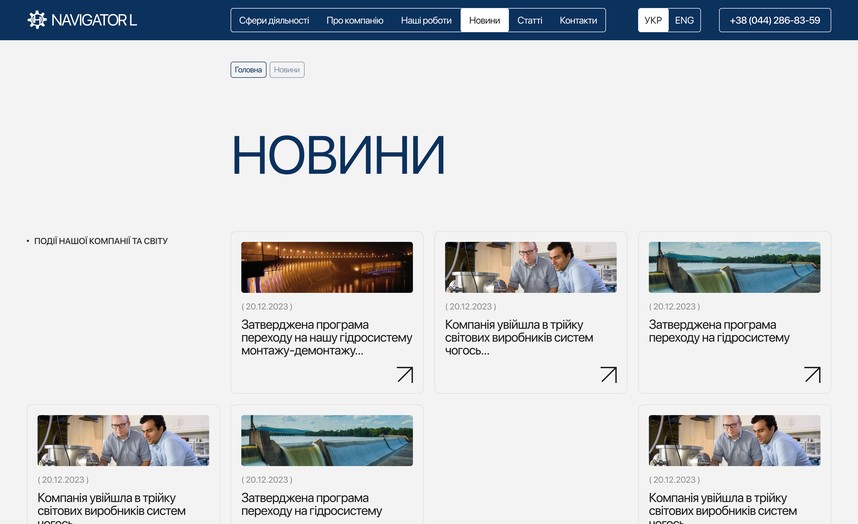This screenshot has height=524, width=858.
Task: Call the +38 (044) 286-83-59 phone button
Action: tap(775, 20)
